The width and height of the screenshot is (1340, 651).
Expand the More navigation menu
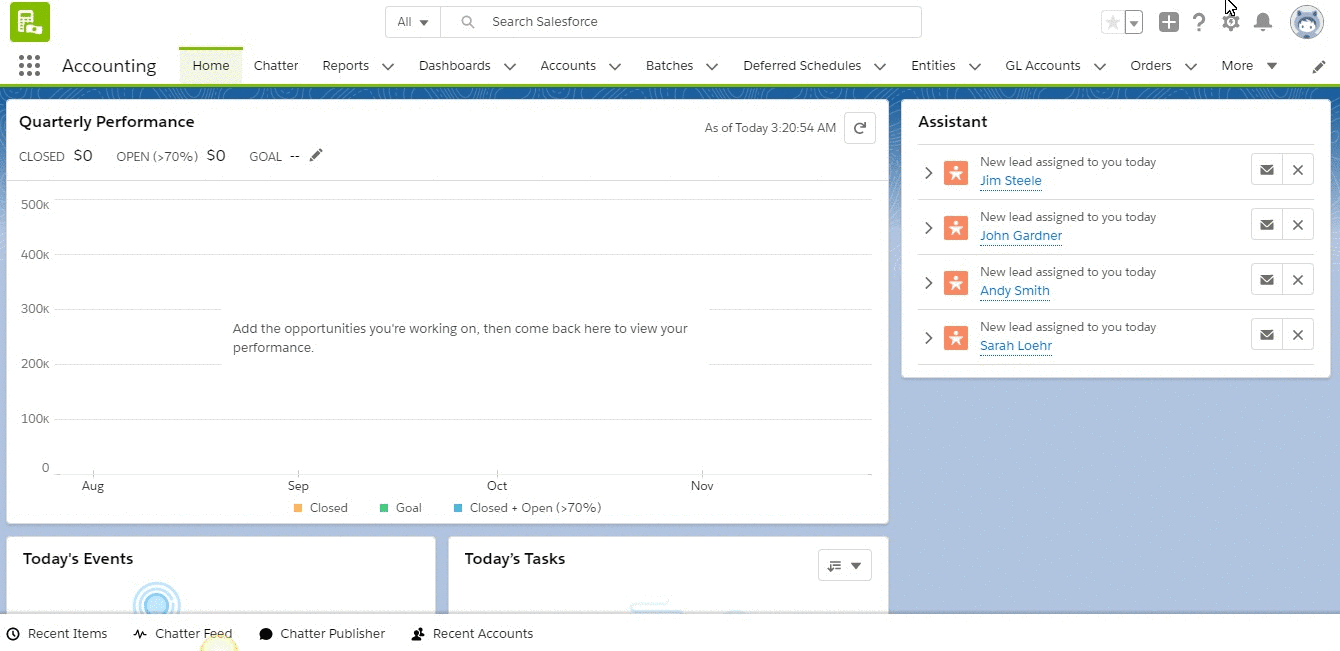[x=1249, y=66]
